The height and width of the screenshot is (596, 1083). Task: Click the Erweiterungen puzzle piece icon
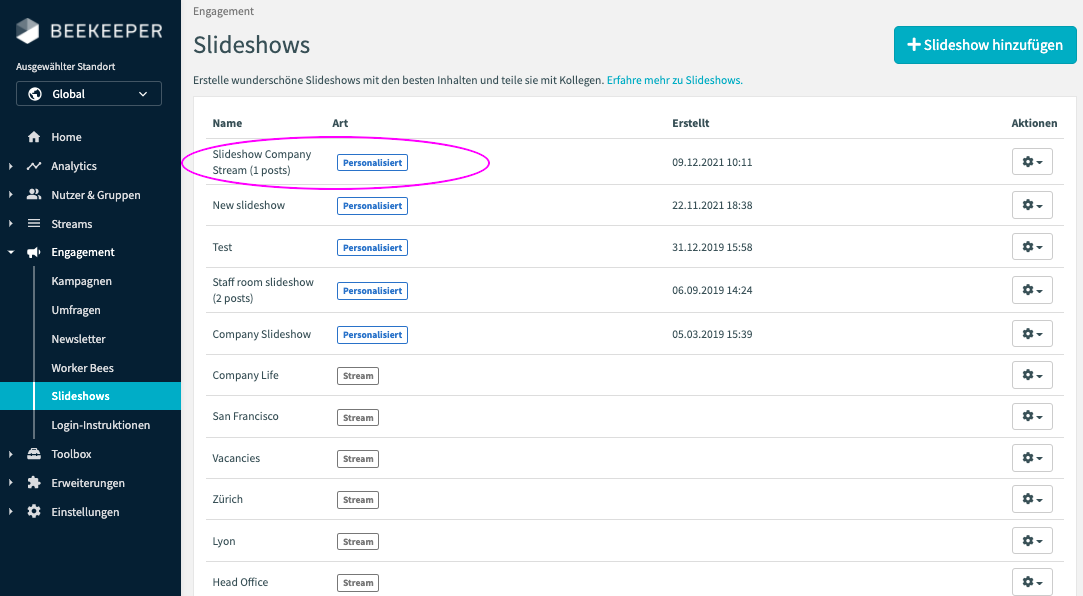click(x=34, y=483)
